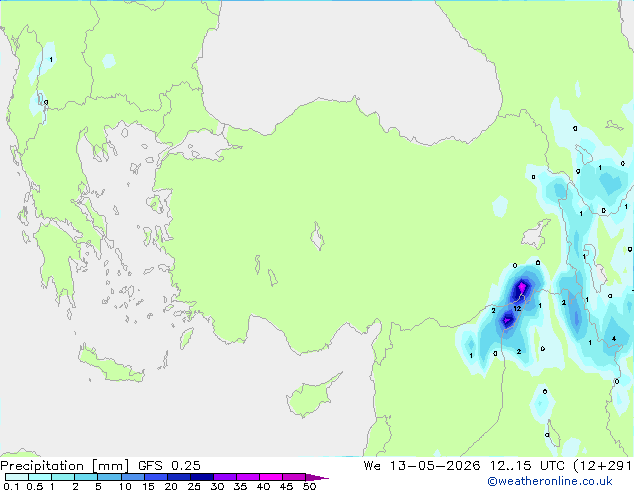The width and height of the screenshot is (634, 490).
Task: Click the 25–30 mm dark navy legend box
Action: click(202, 477)
